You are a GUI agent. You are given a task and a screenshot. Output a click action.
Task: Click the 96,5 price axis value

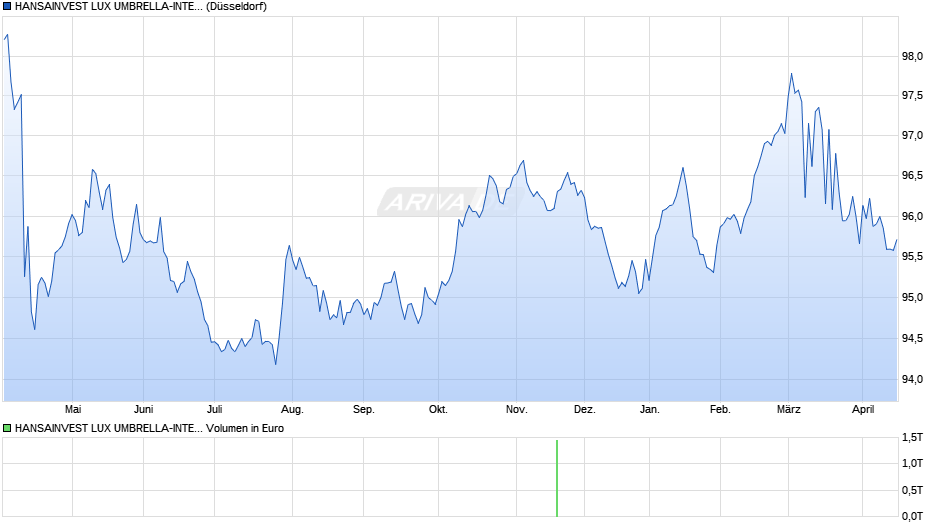point(912,176)
